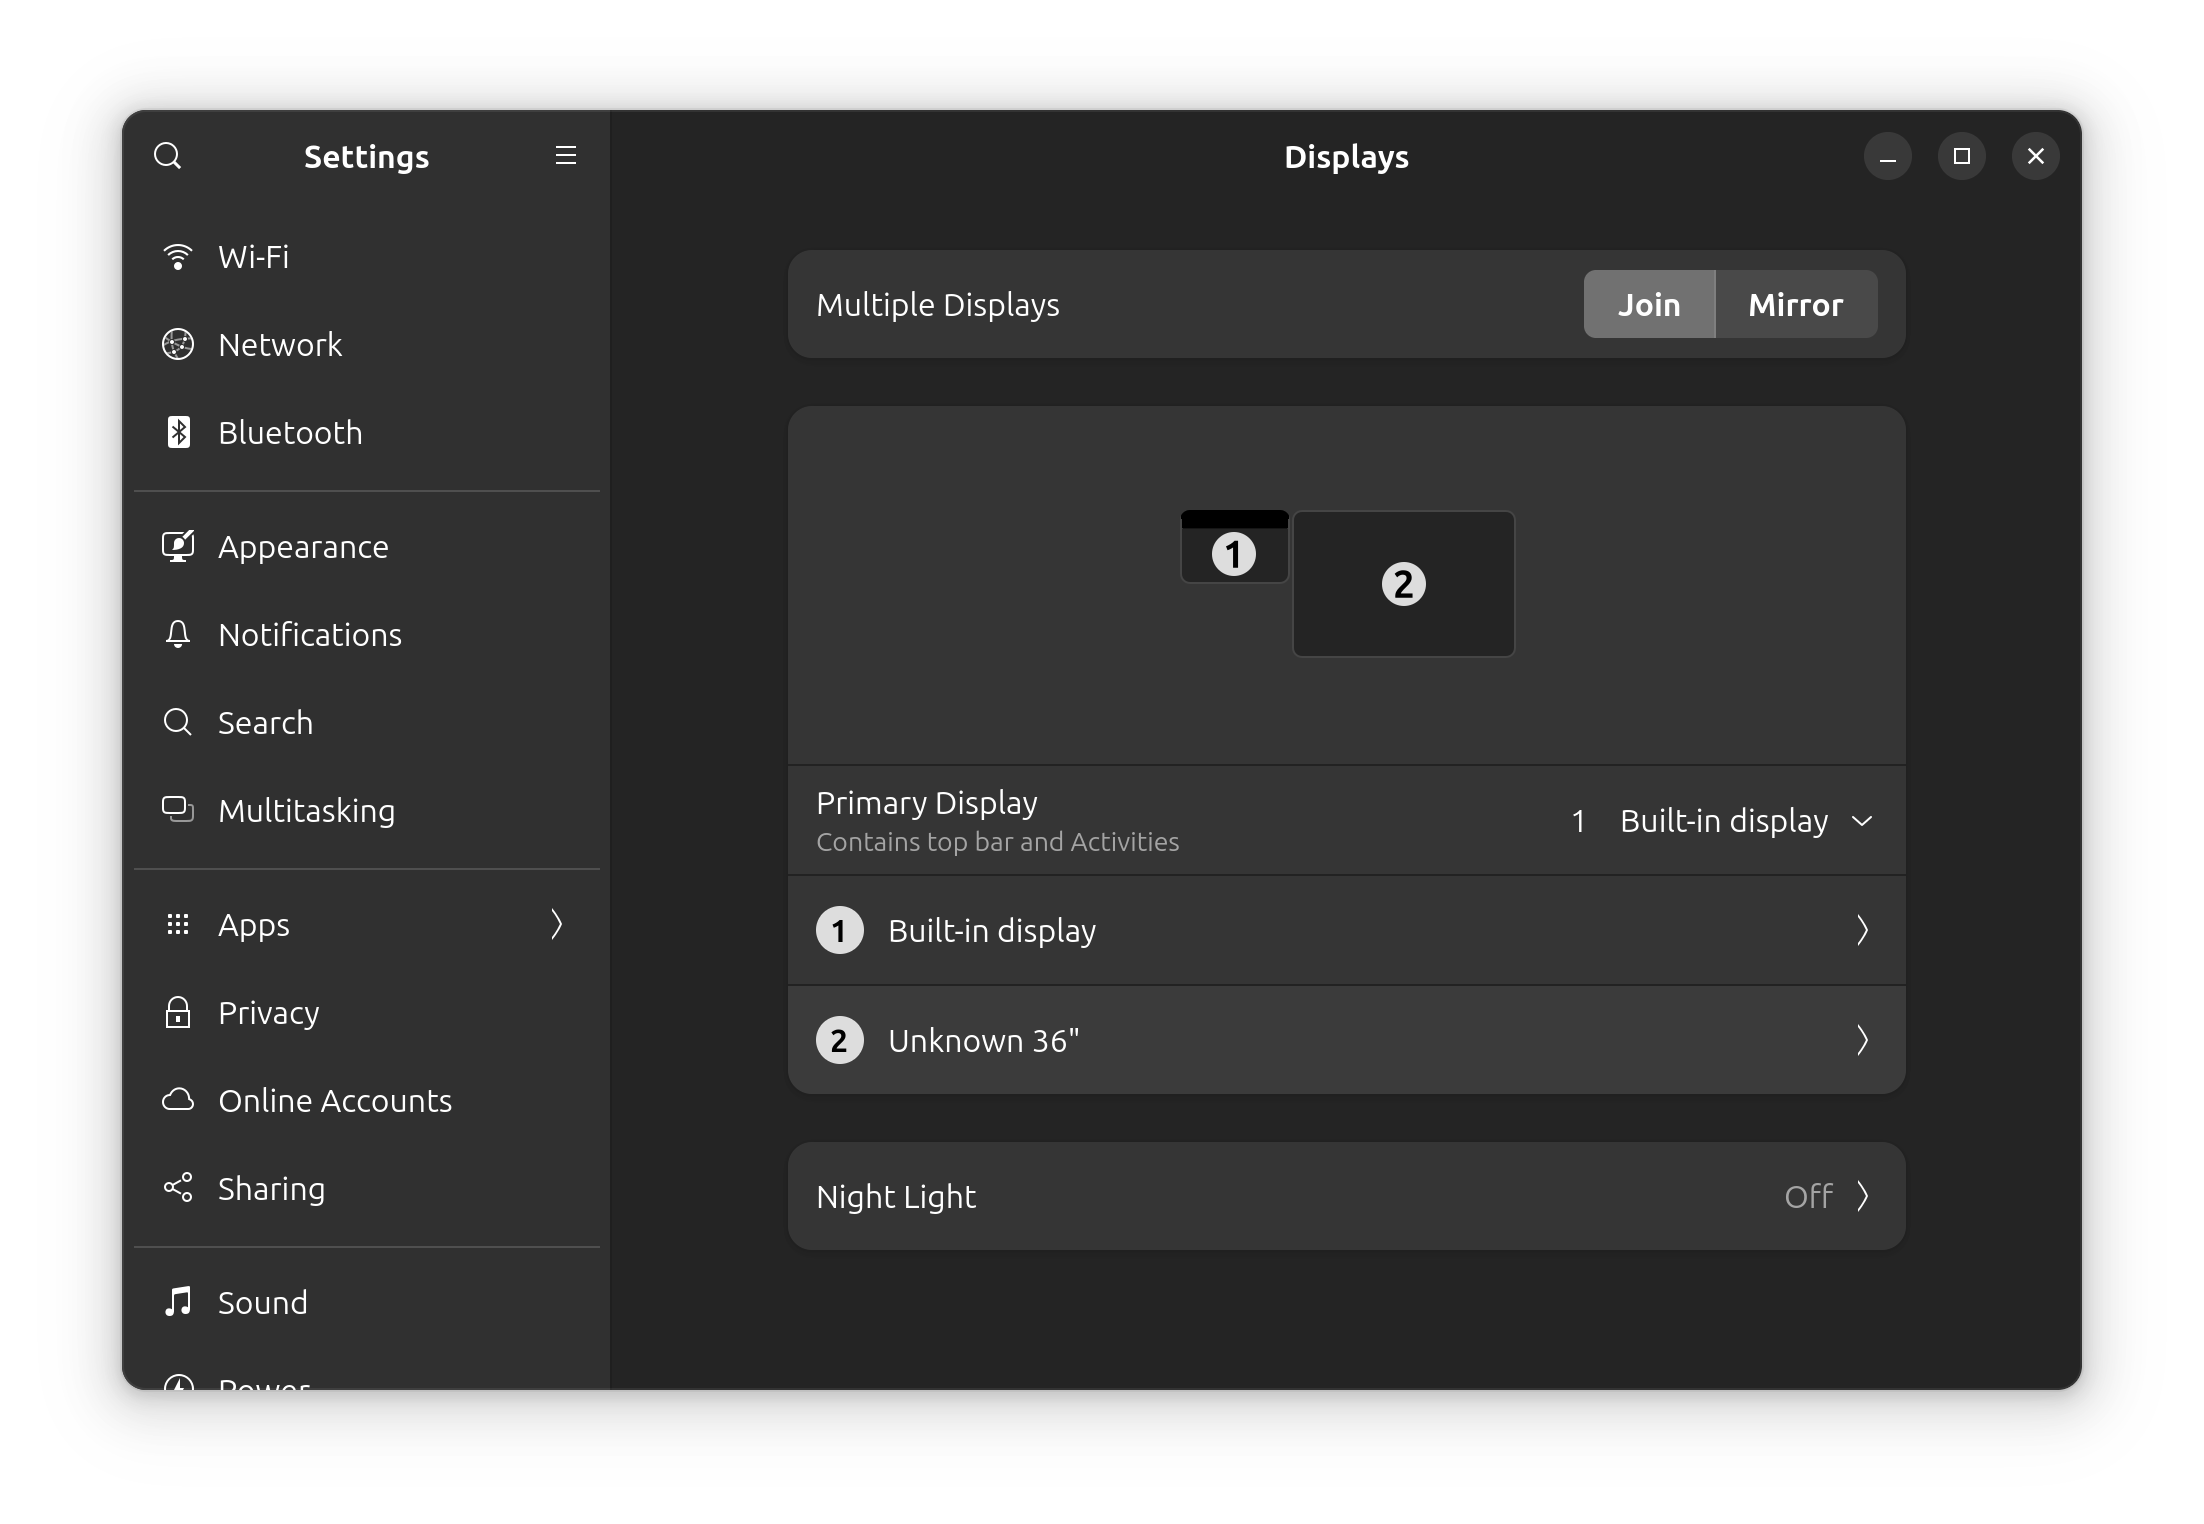2204x1524 pixels.
Task: Click the Built-in display row label
Action: click(x=992, y=930)
